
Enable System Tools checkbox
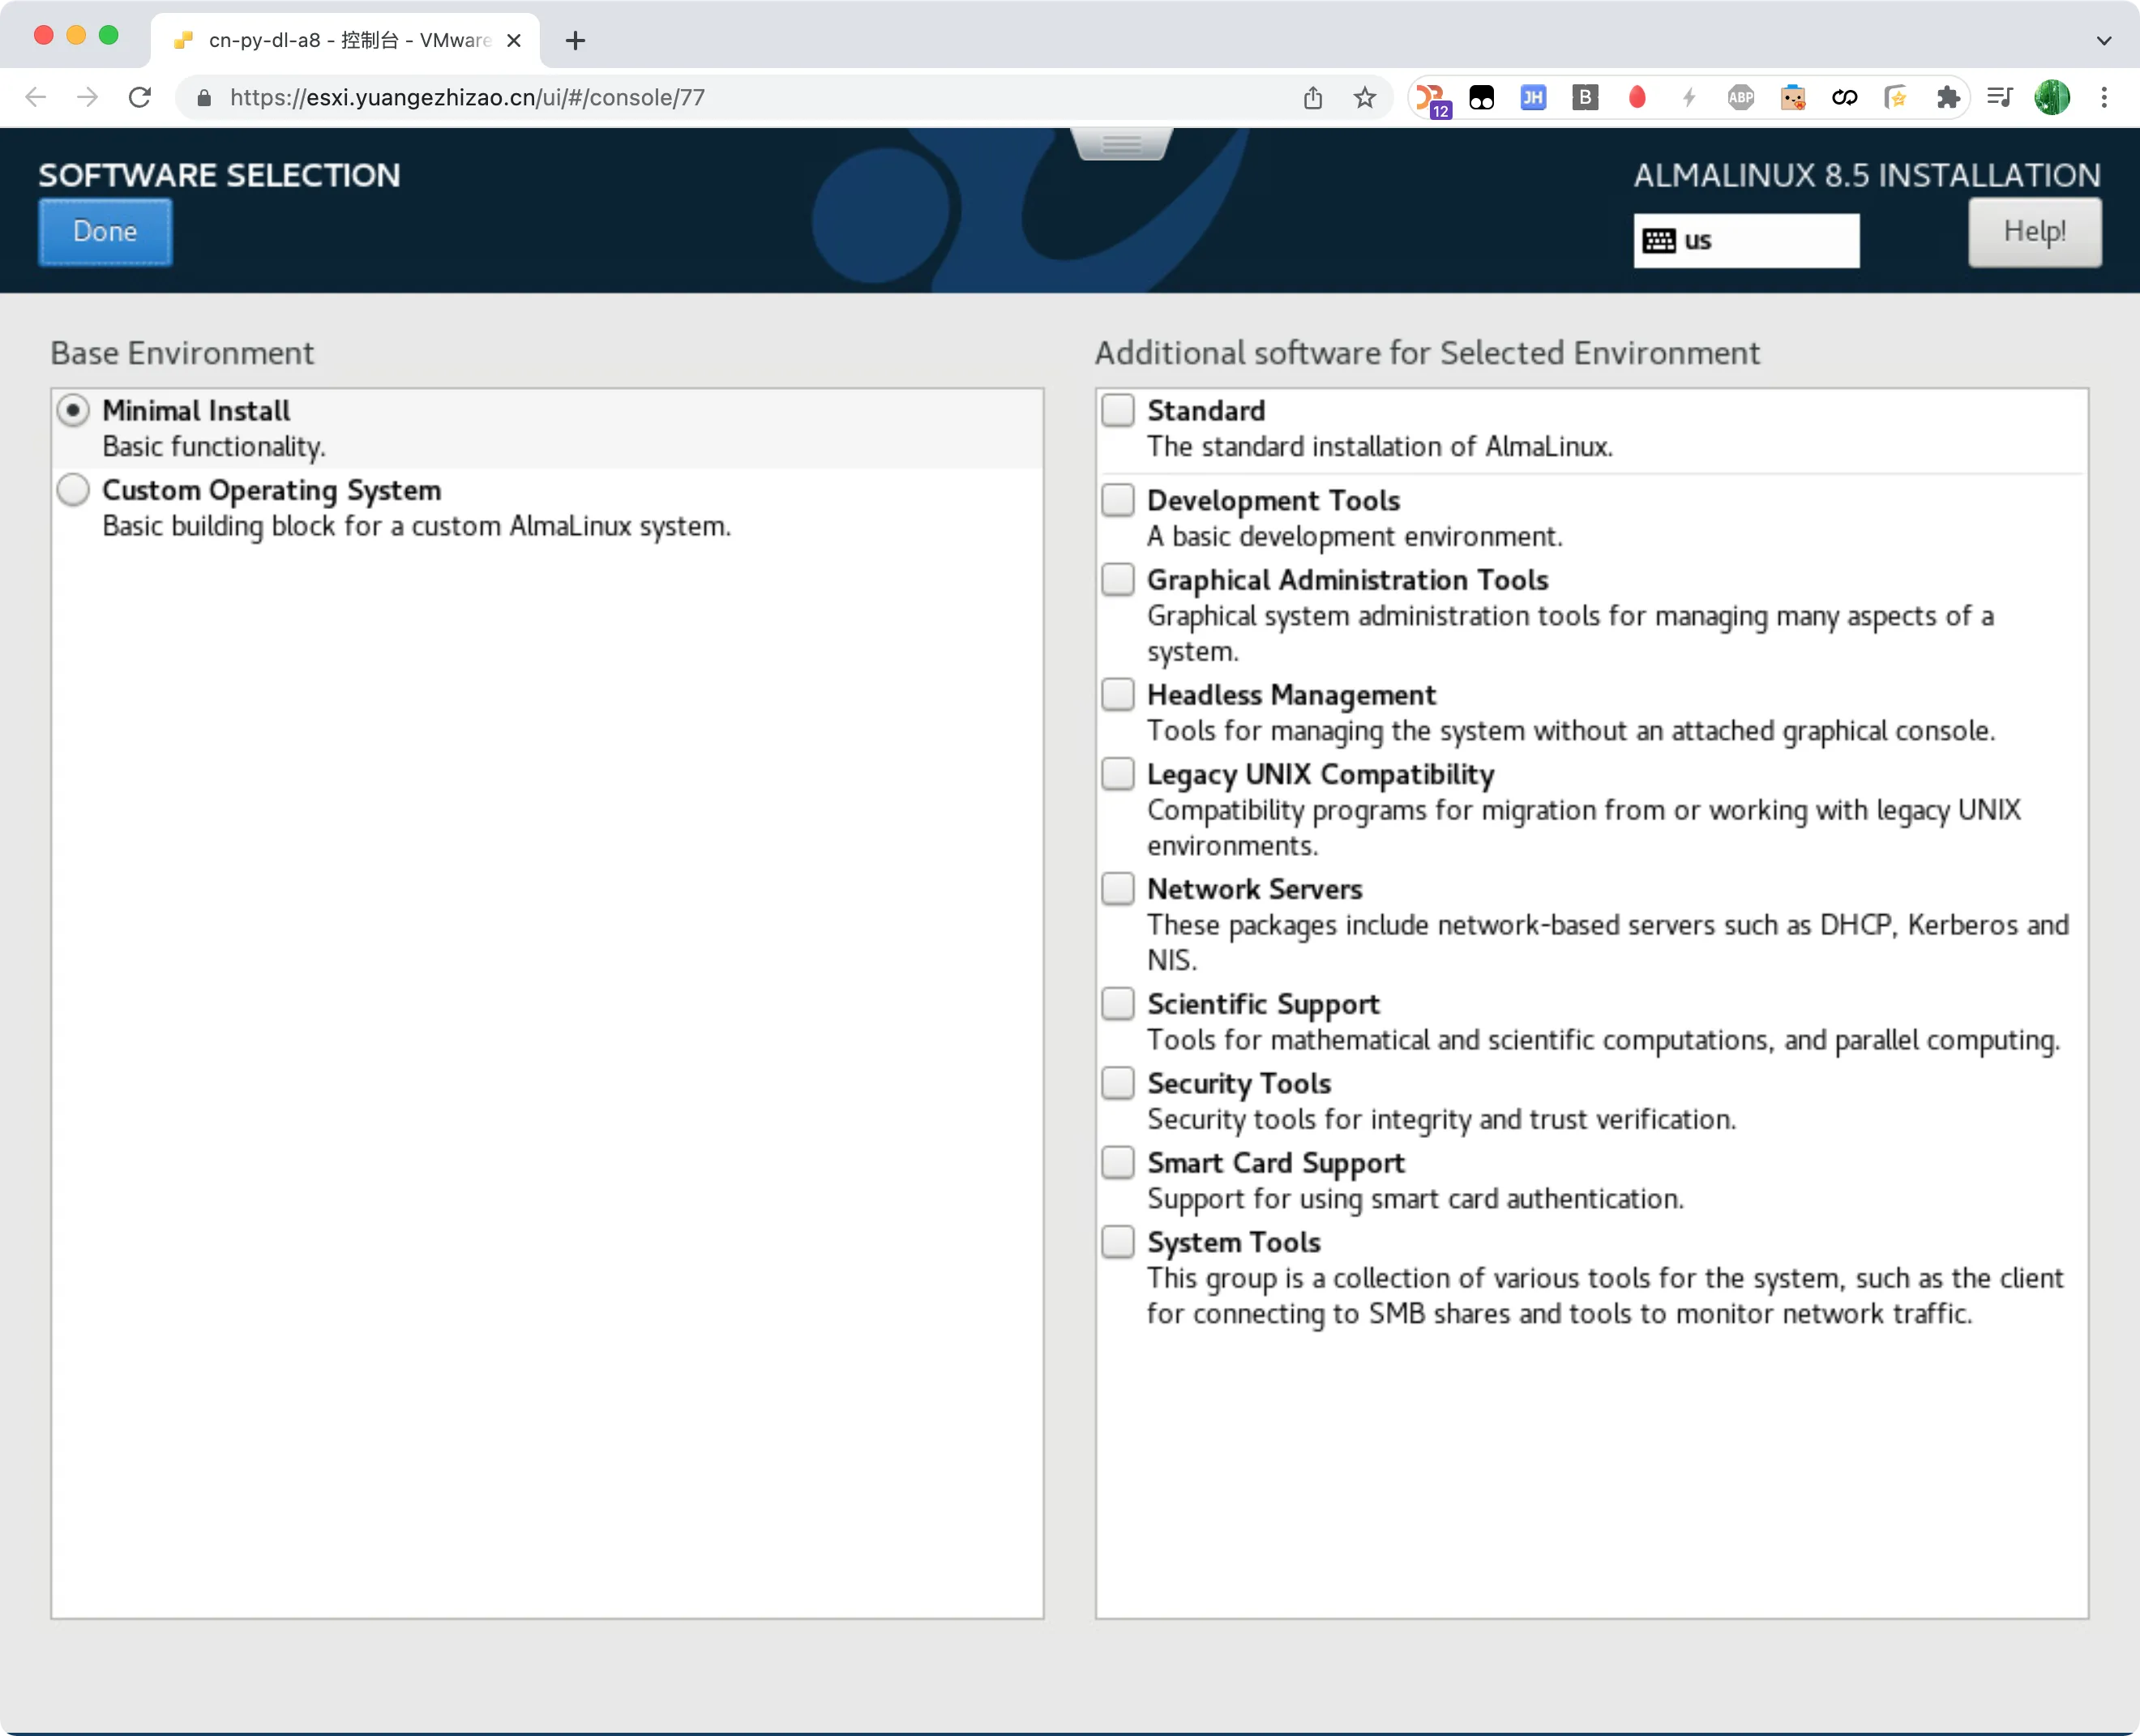click(1118, 1242)
